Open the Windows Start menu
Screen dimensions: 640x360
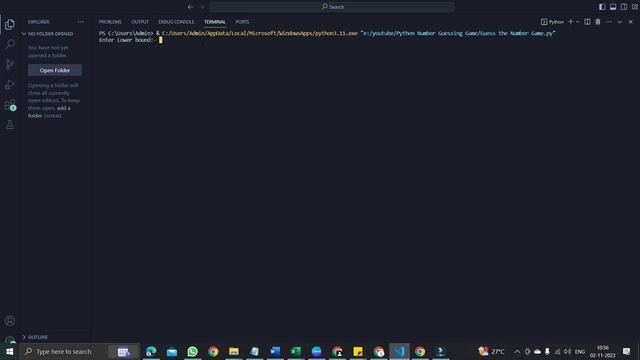9,351
